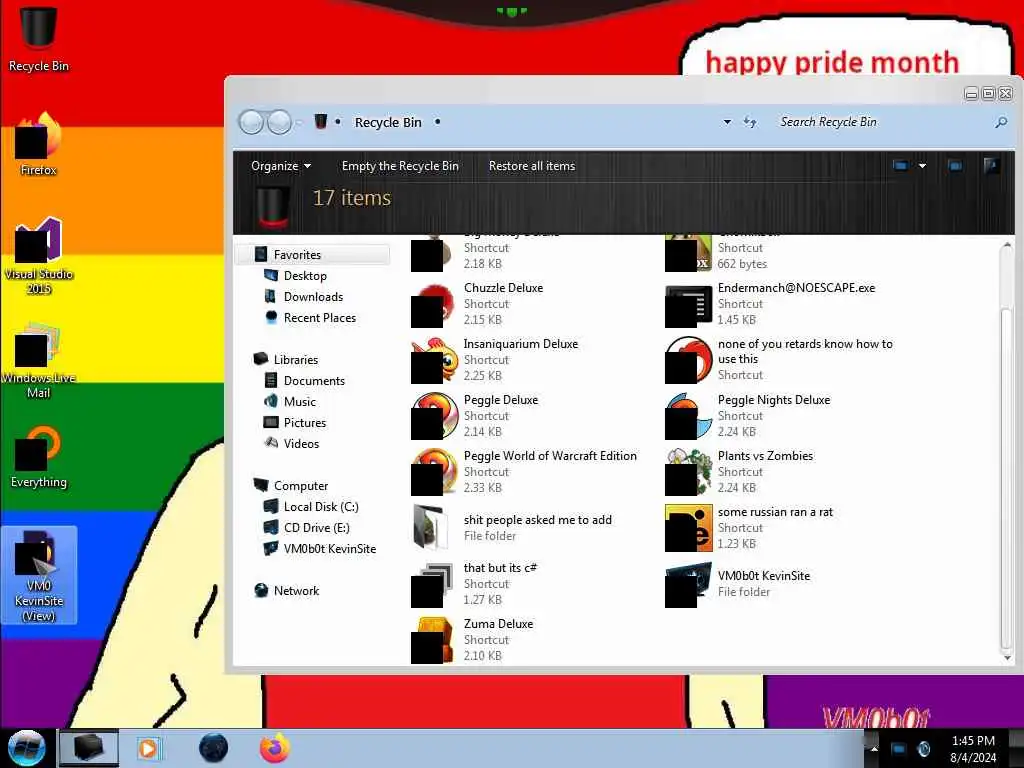Screen dimensions: 1024x768
Task: Click the Explorer taskbar button
Action: 89,748
